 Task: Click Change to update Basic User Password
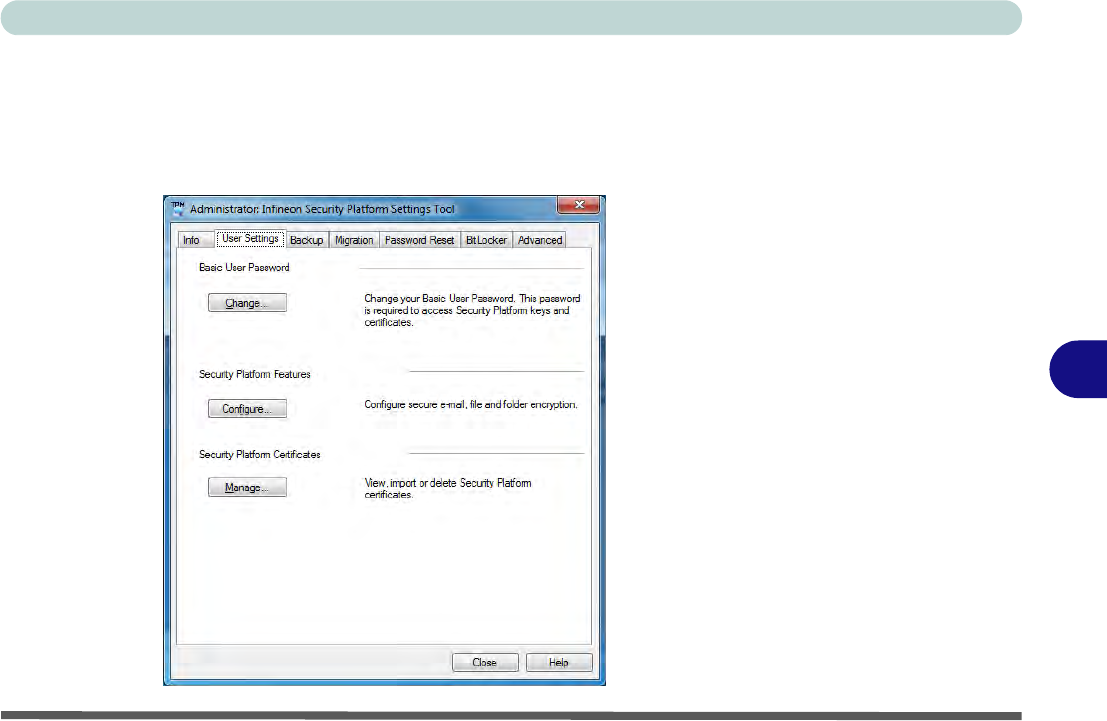coord(247,303)
